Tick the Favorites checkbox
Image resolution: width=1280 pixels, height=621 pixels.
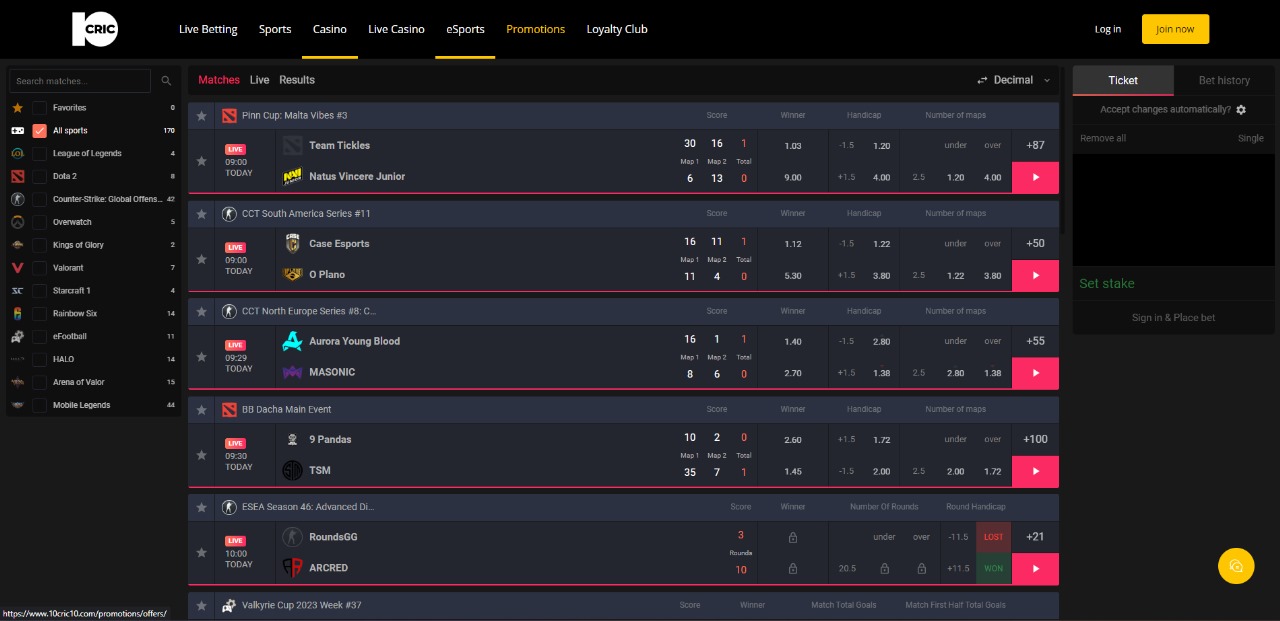(40, 108)
